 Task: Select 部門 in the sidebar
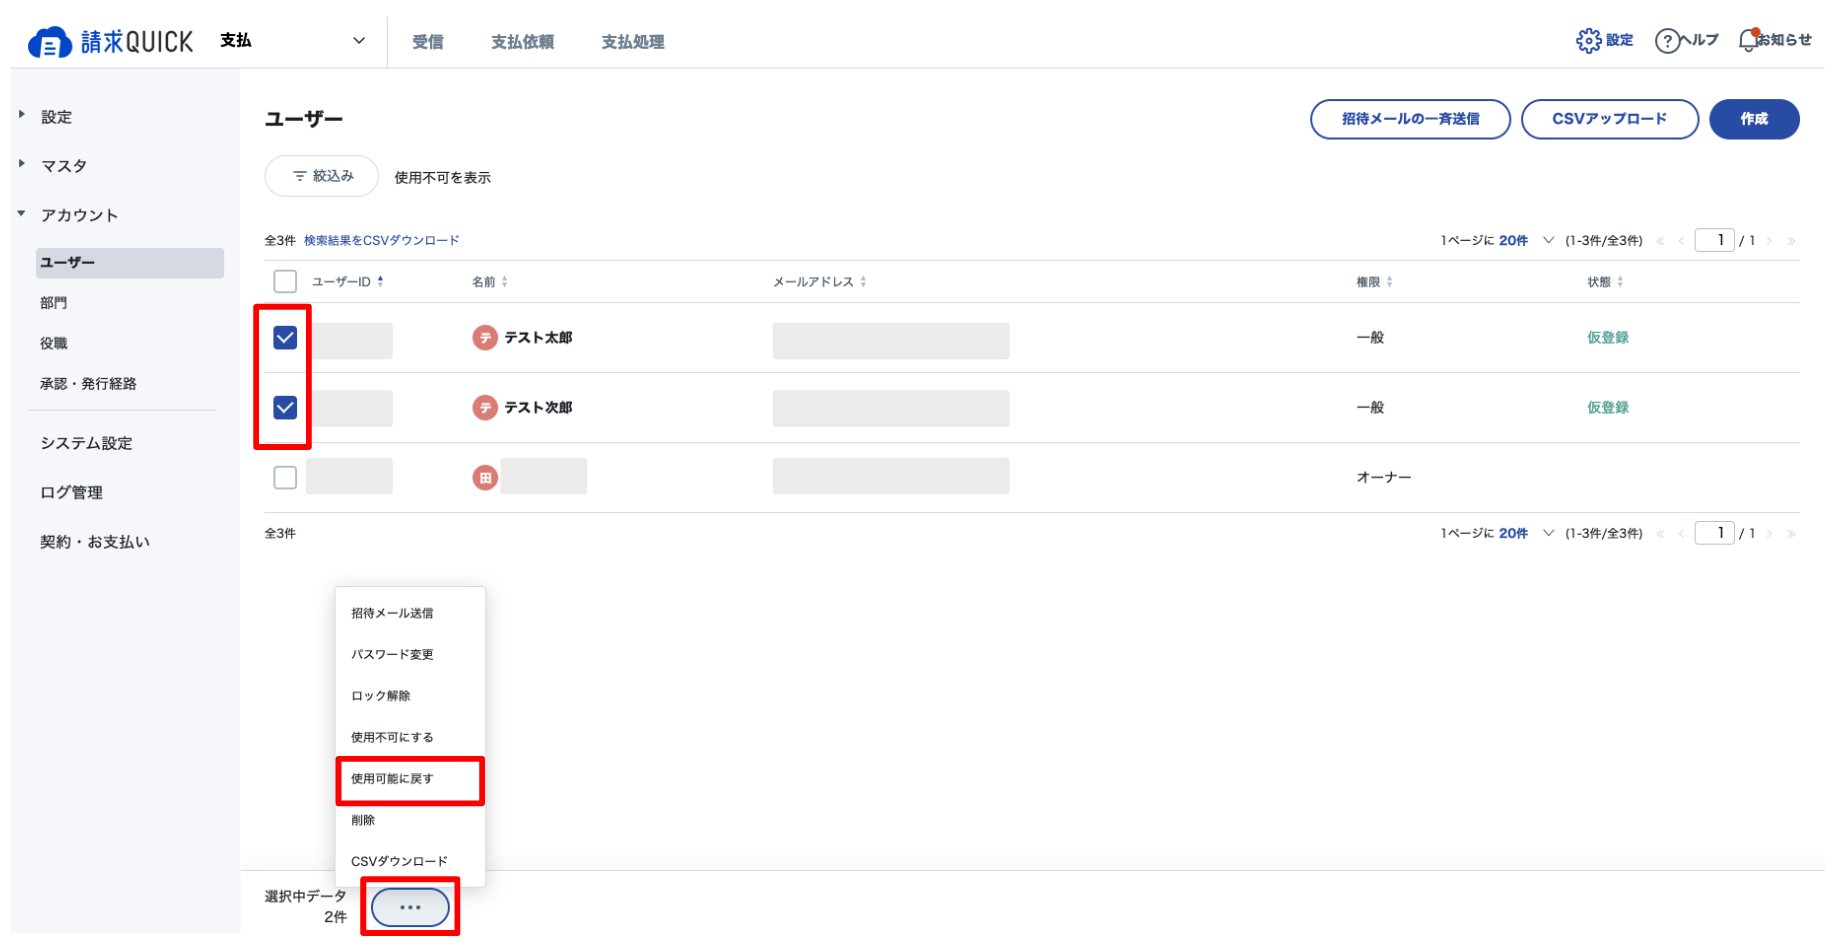54,303
